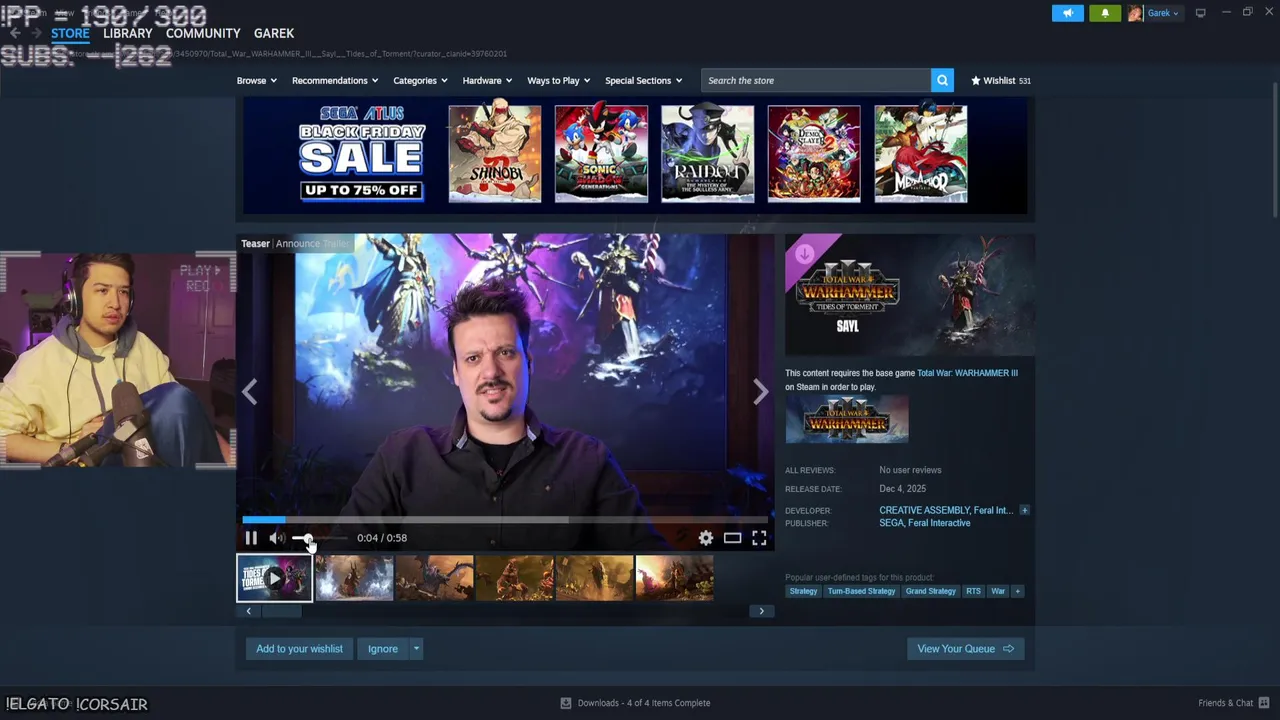This screenshot has width=1280, height=720.
Task: Expand Special Sections menu
Action: (x=643, y=80)
